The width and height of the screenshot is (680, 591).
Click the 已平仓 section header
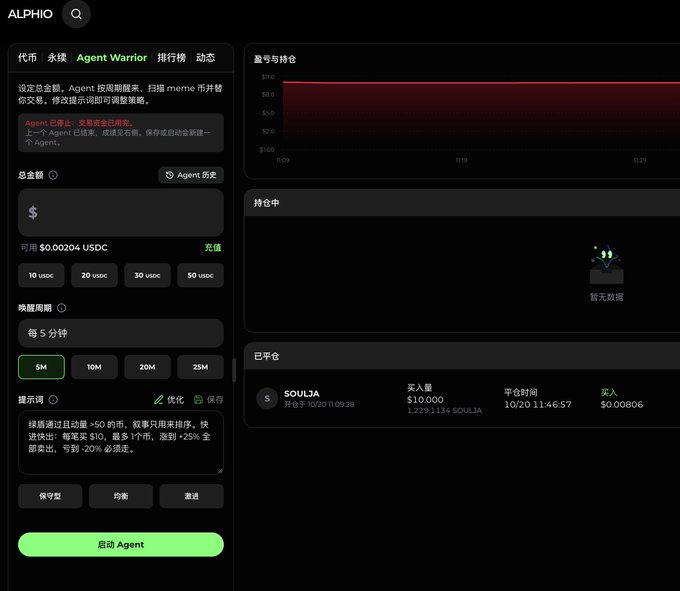[462, 356]
